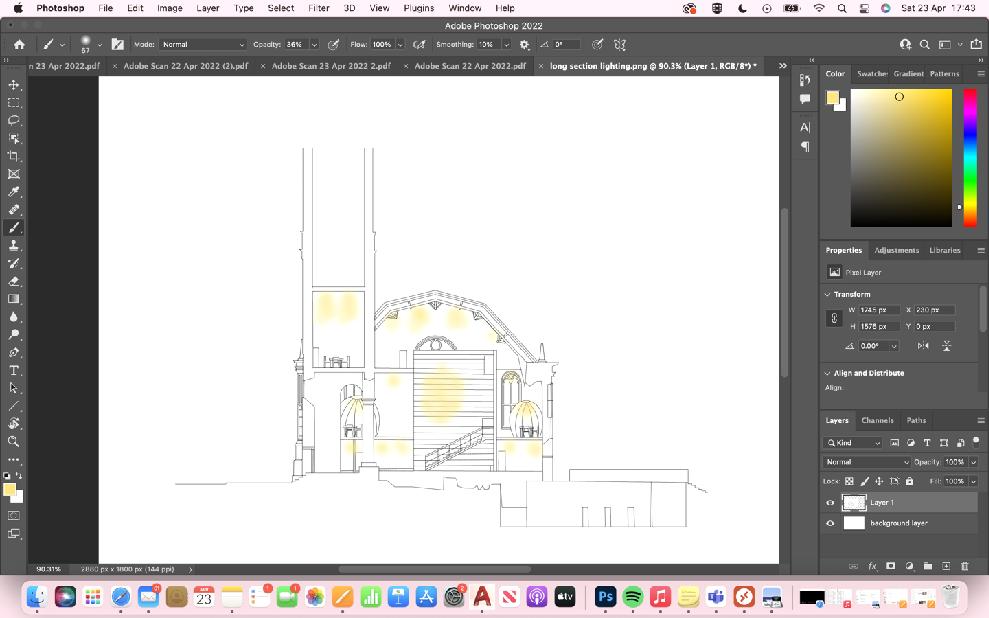Open the Filter menu
The image size is (989, 618).
319,8
